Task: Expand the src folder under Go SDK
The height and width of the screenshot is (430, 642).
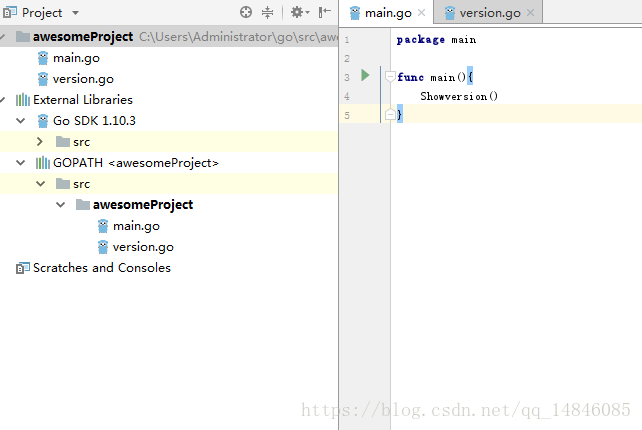Action: coord(40,142)
